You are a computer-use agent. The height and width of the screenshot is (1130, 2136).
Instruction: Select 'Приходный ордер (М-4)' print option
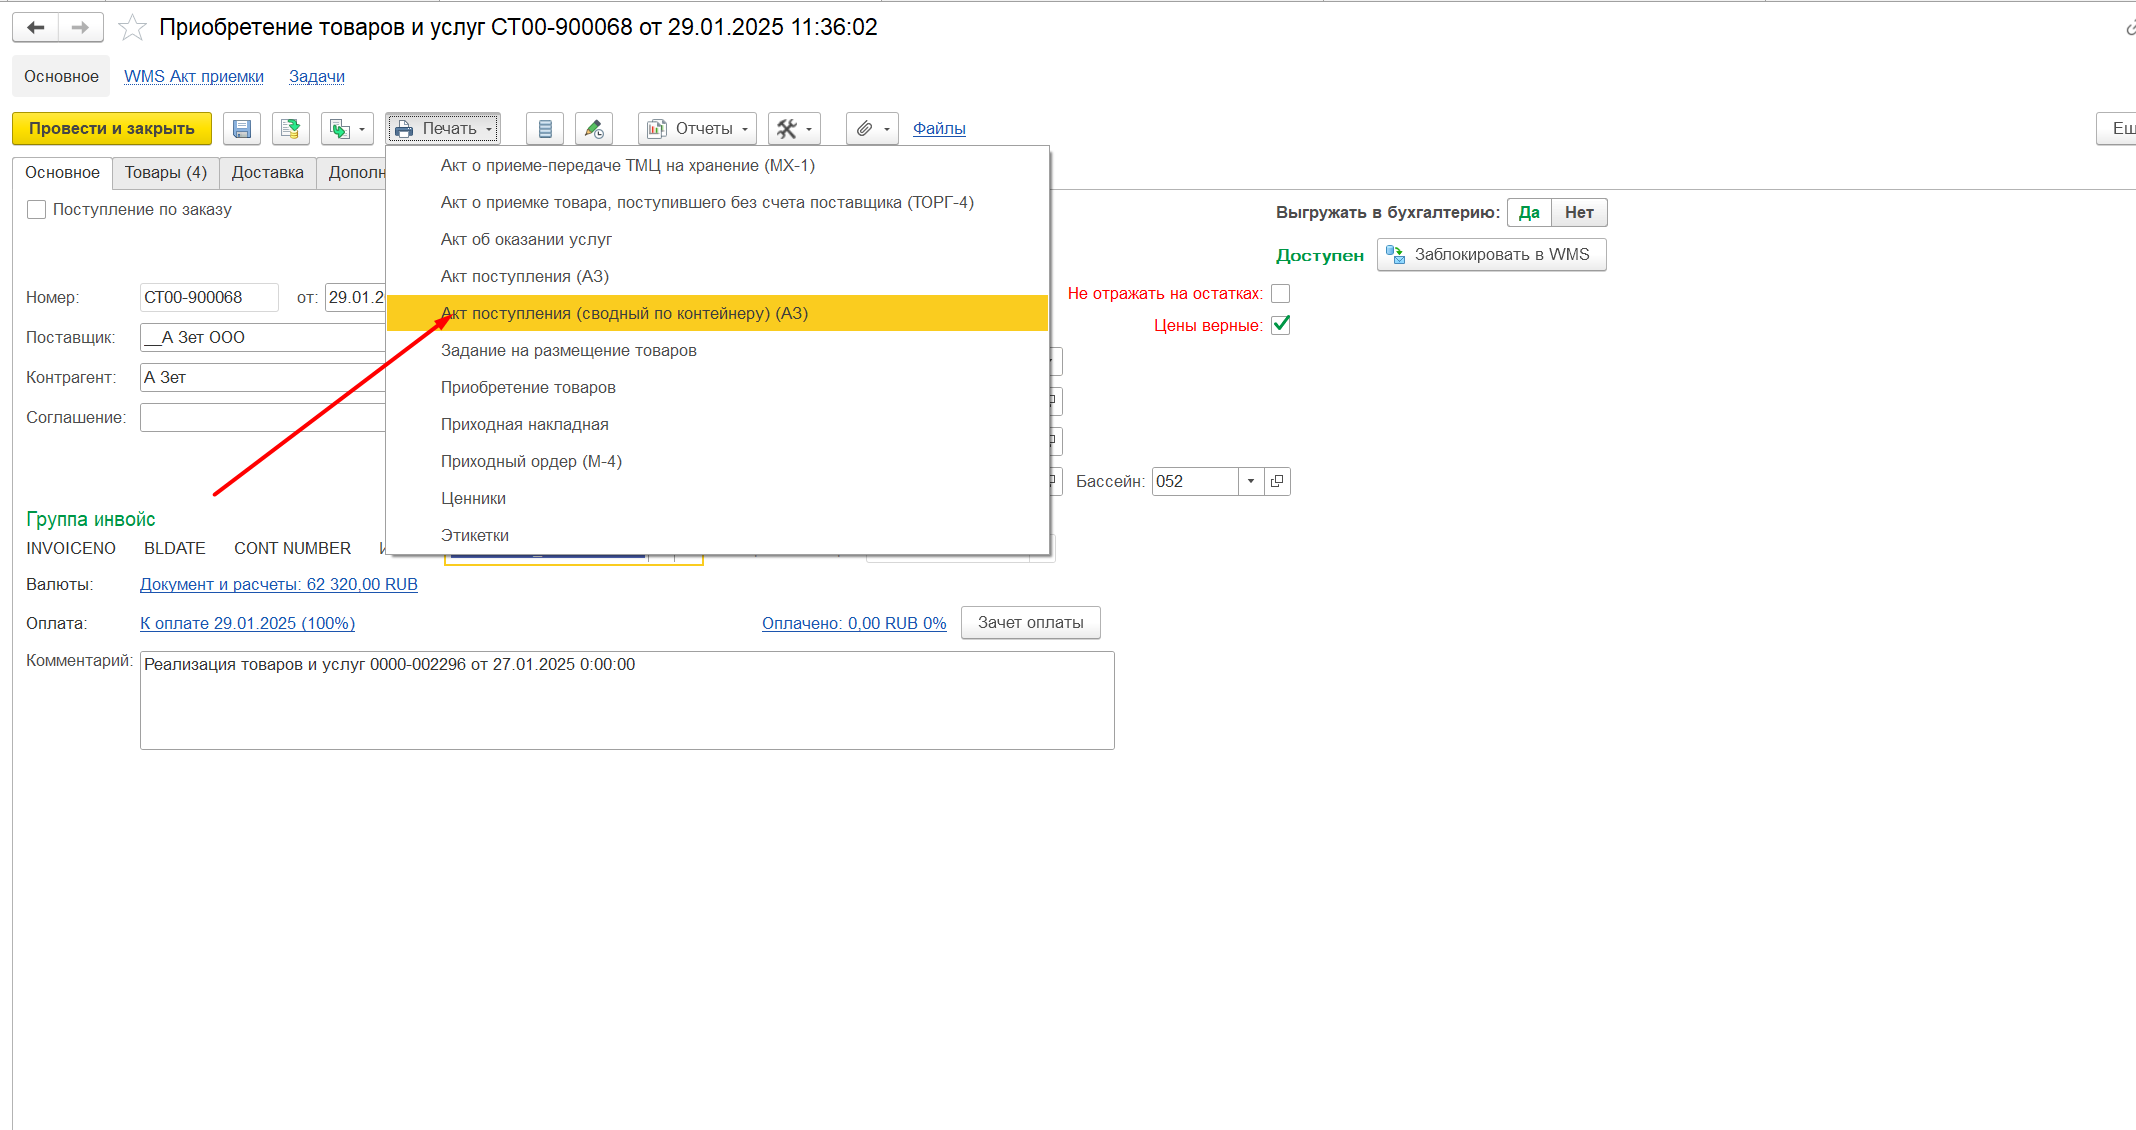pyautogui.click(x=531, y=462)
